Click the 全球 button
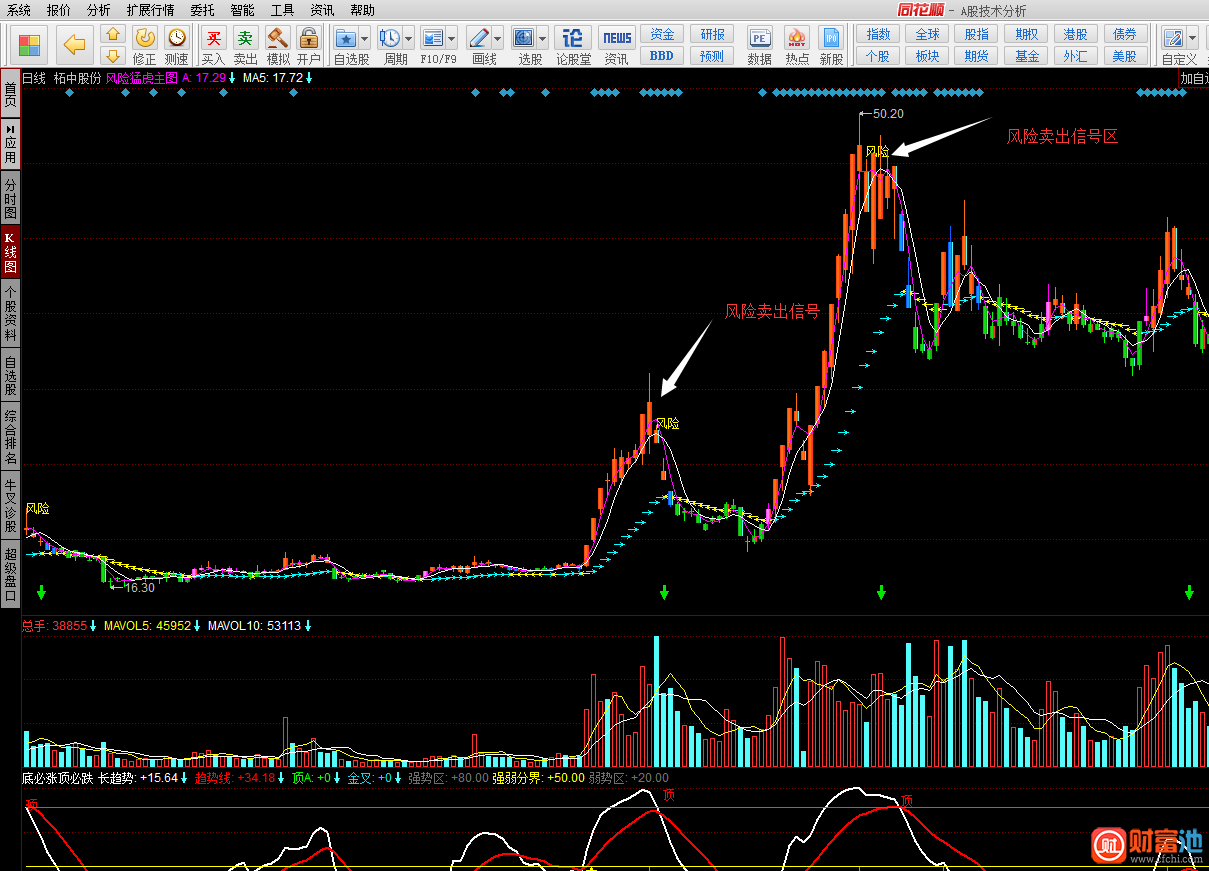This screenshot has height=871, width=1209. pyautogui.click(x=928, y=34)
